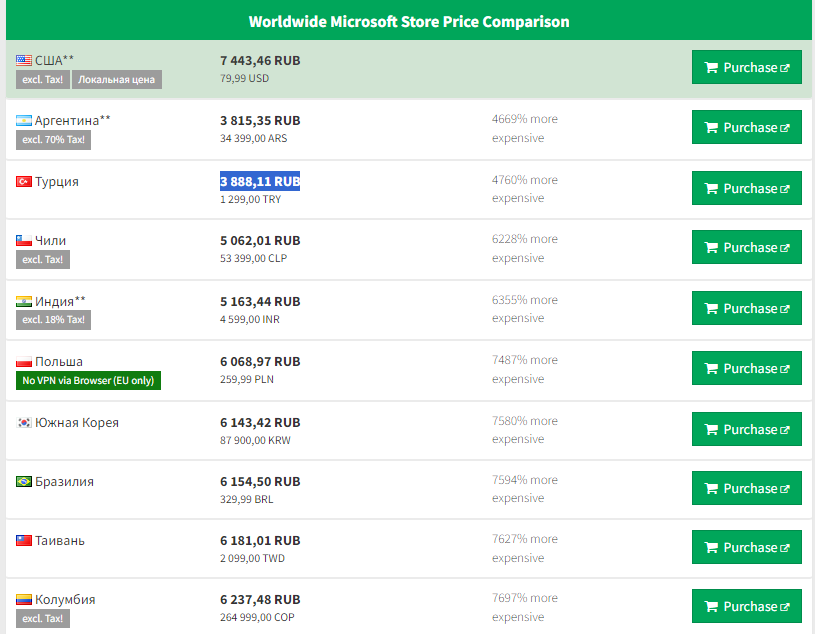Image resolution: width=815 pixels, height=634 pixels.
Task: Click the country name Польша
Action: 59,362
